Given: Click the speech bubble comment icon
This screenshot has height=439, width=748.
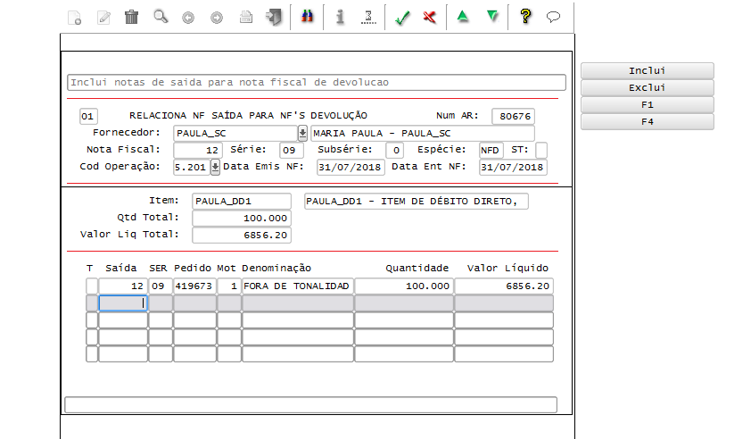Looking at the screenshot, I should 553,17.
